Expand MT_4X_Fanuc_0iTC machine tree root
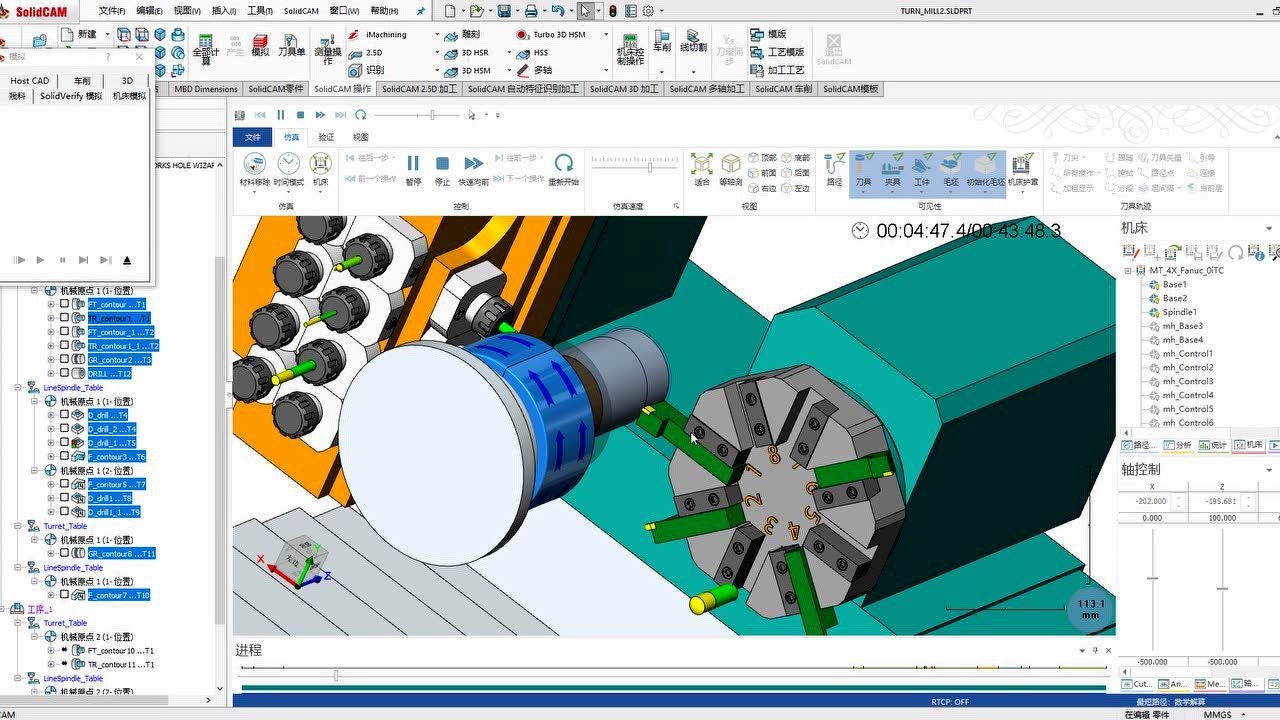Viewport: 1280px width, 720px height. click(x=1128, y=271)
